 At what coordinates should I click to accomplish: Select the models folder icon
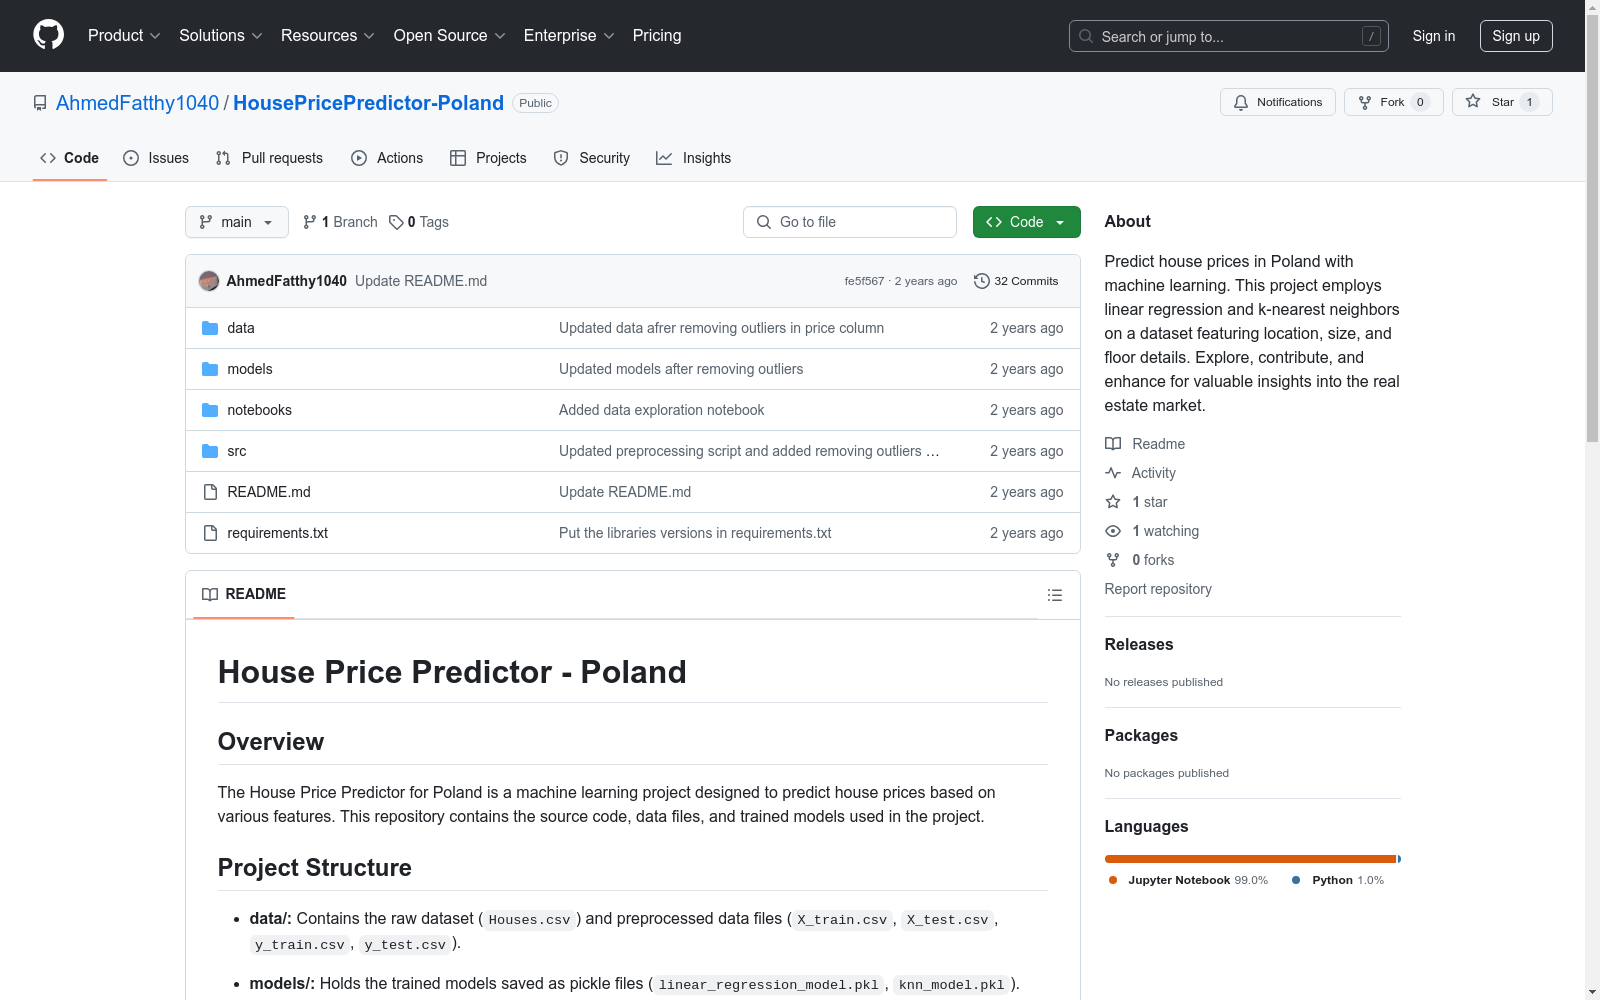tap(210, 369)
